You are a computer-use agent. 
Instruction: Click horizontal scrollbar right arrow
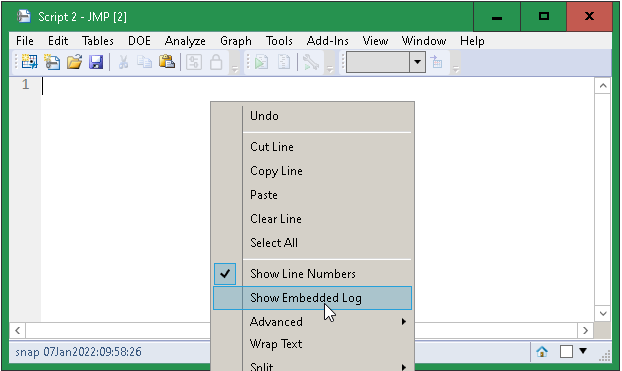coord(586,330)
